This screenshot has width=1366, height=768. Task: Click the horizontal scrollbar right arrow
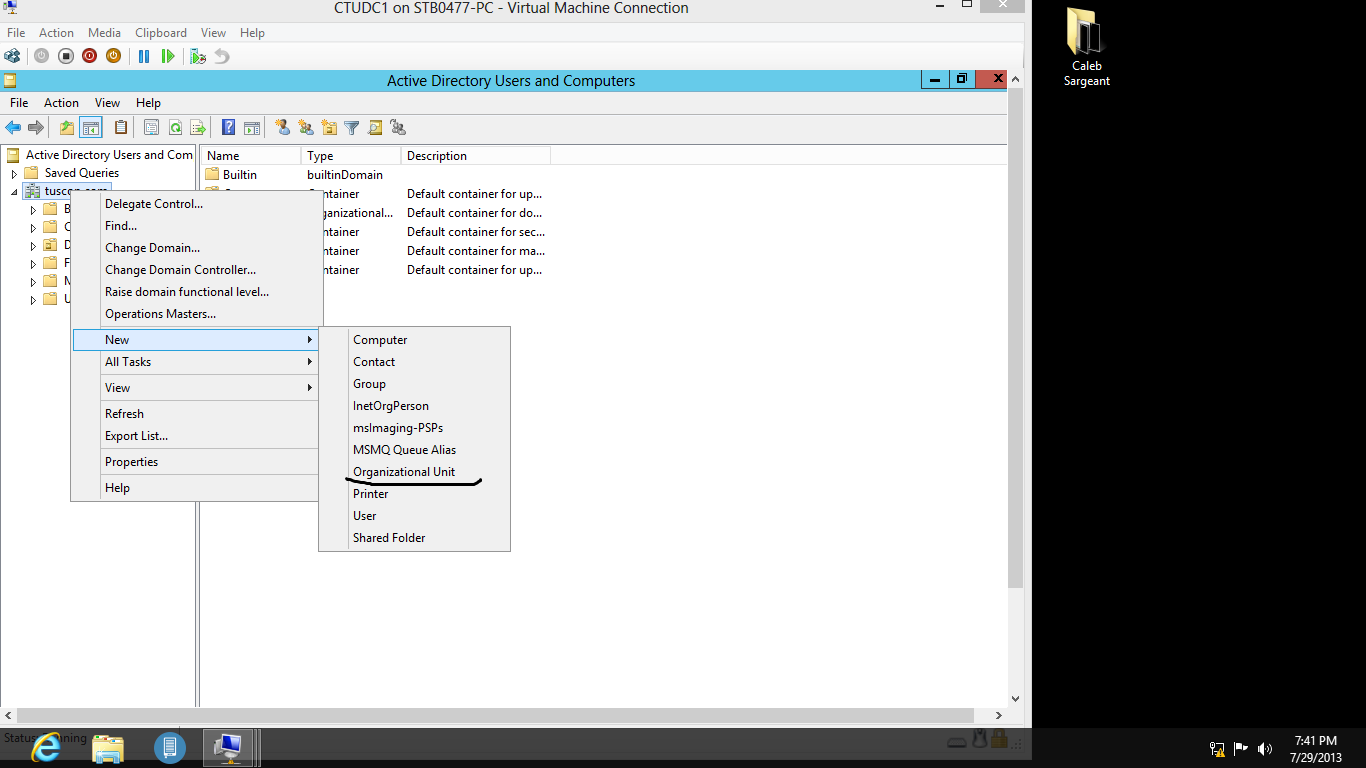[x=998, y=716]
